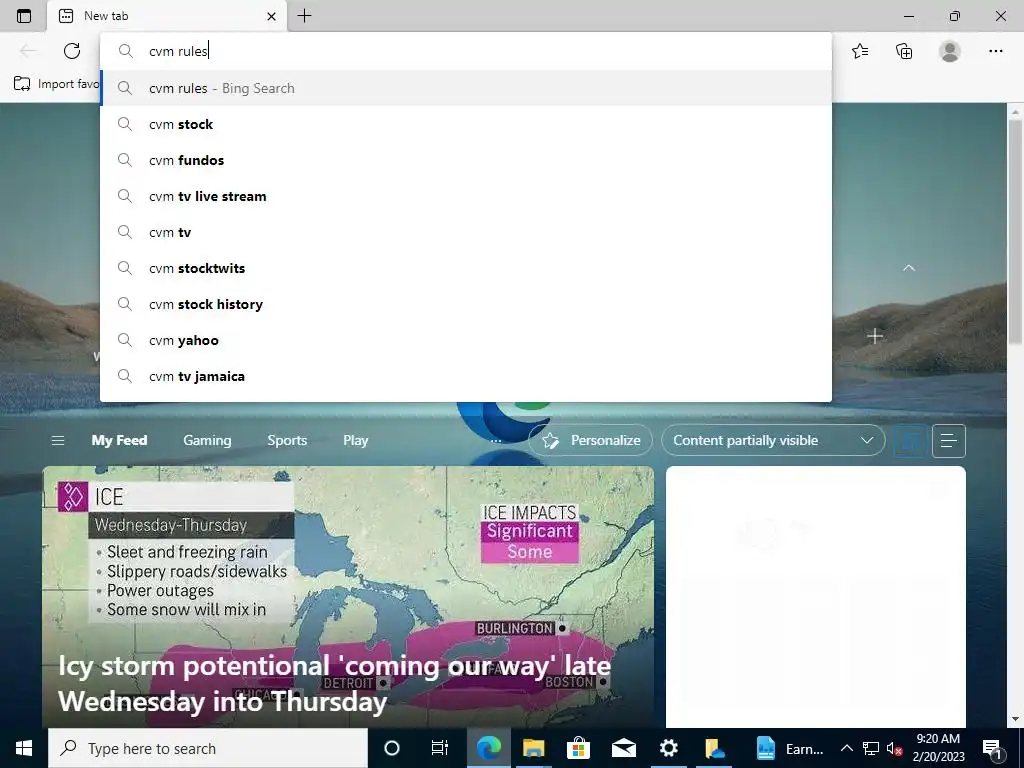Screen dimensions: 1024x768
Task: Open the feed hamburger menu
Action: 57,440
